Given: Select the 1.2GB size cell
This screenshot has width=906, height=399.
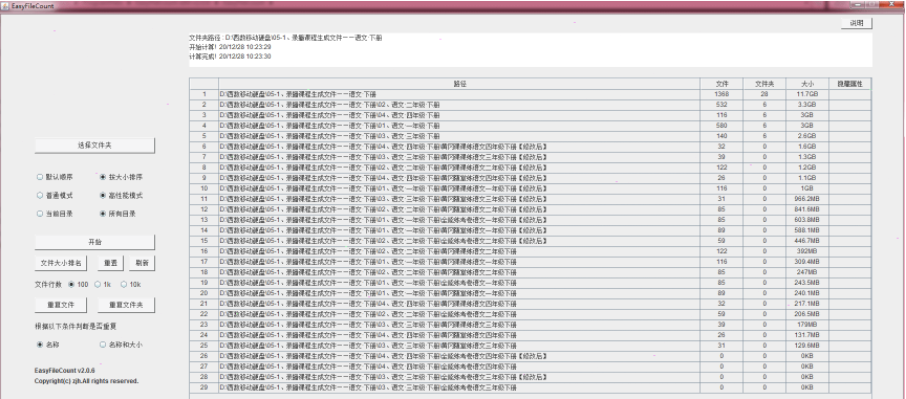Looking at the screenshot, I should coord(807,167).
